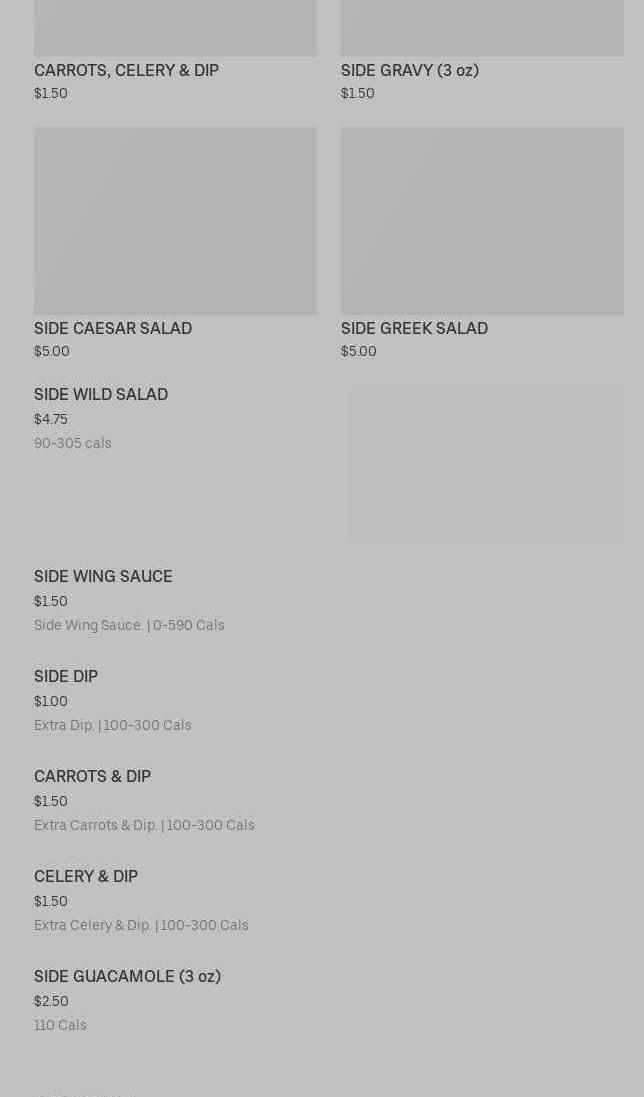Click the $2.50 guacamole price
This screenshot has height=1097, width=644.
[x=51, y=1001]
